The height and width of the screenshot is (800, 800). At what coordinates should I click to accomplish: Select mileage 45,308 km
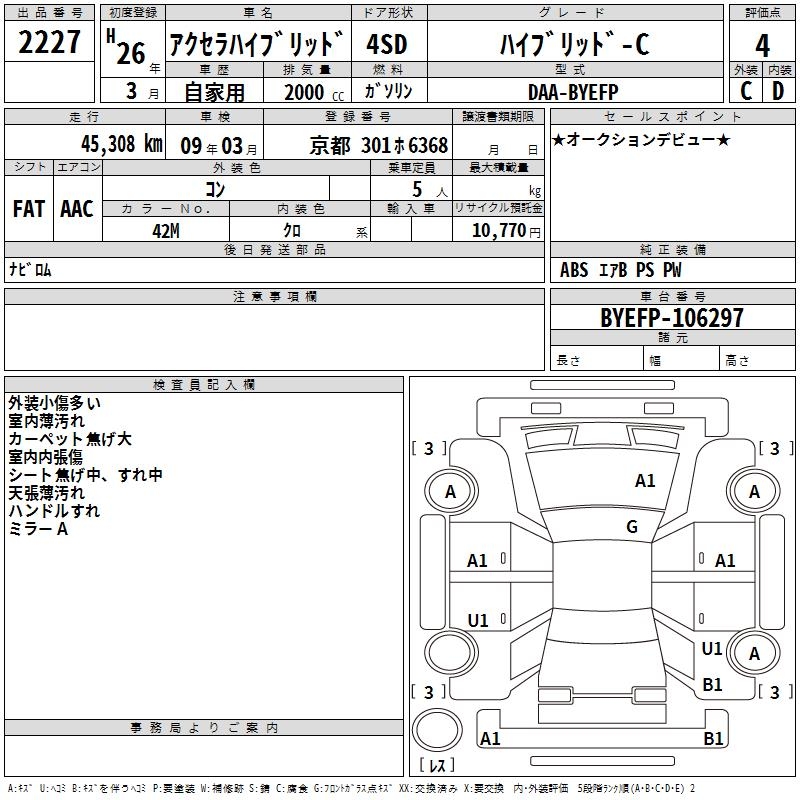[122, 144]
